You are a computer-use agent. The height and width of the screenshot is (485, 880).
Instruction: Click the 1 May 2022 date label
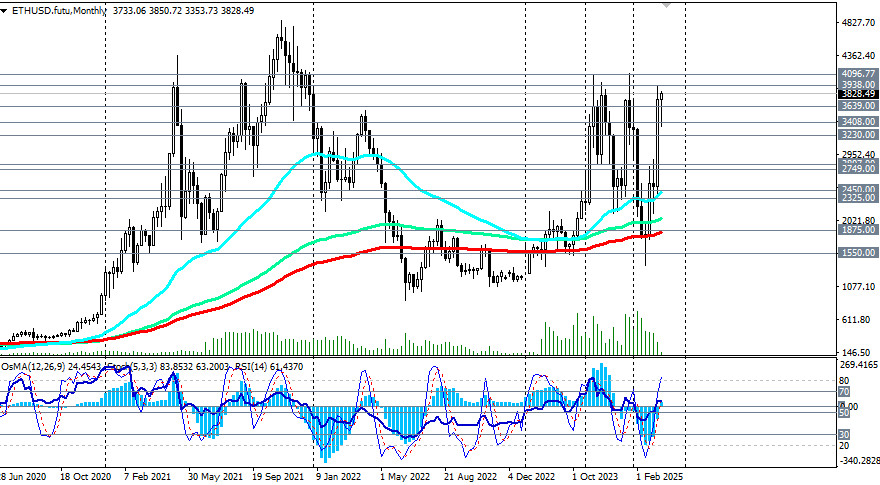[x=406, y=477]
